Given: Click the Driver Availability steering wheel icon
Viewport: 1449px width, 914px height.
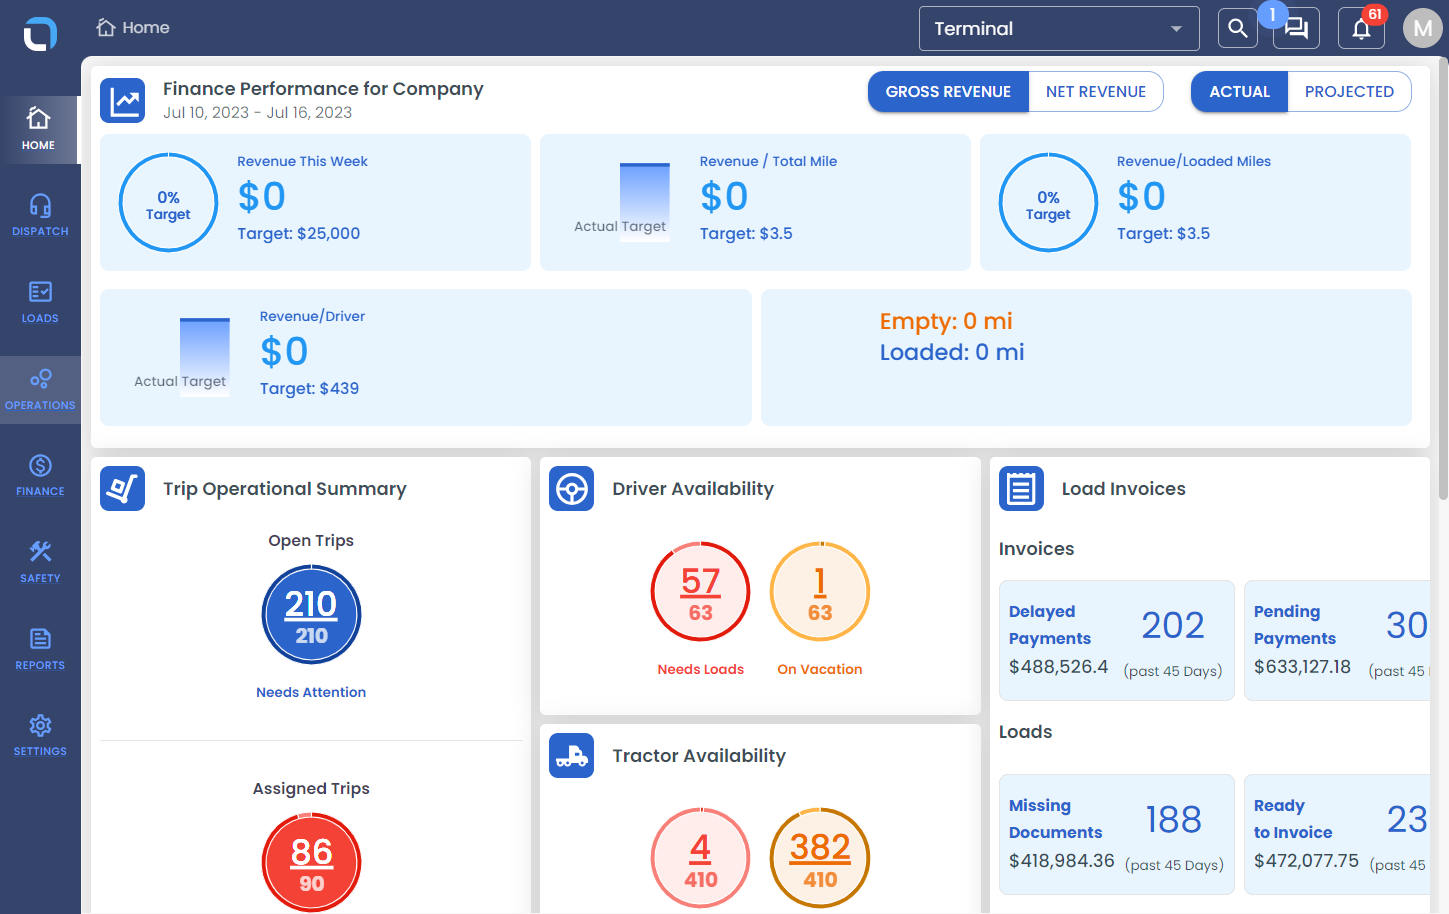Looking at the screenshot, I should click(x=572, y=489).
